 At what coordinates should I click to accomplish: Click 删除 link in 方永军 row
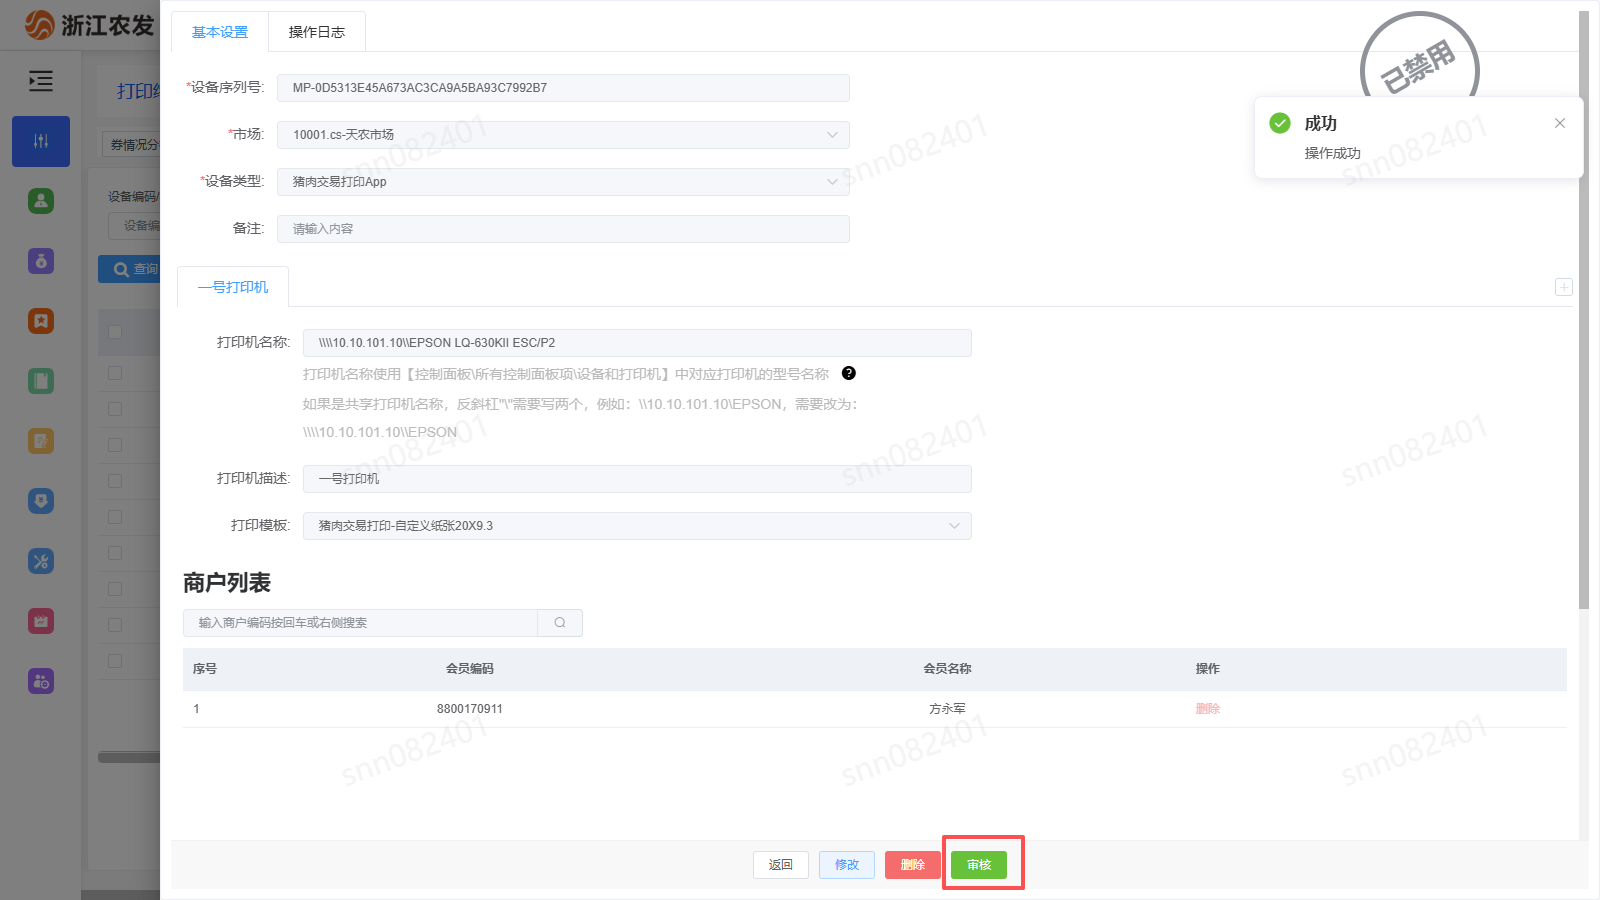pos(1208,709)
